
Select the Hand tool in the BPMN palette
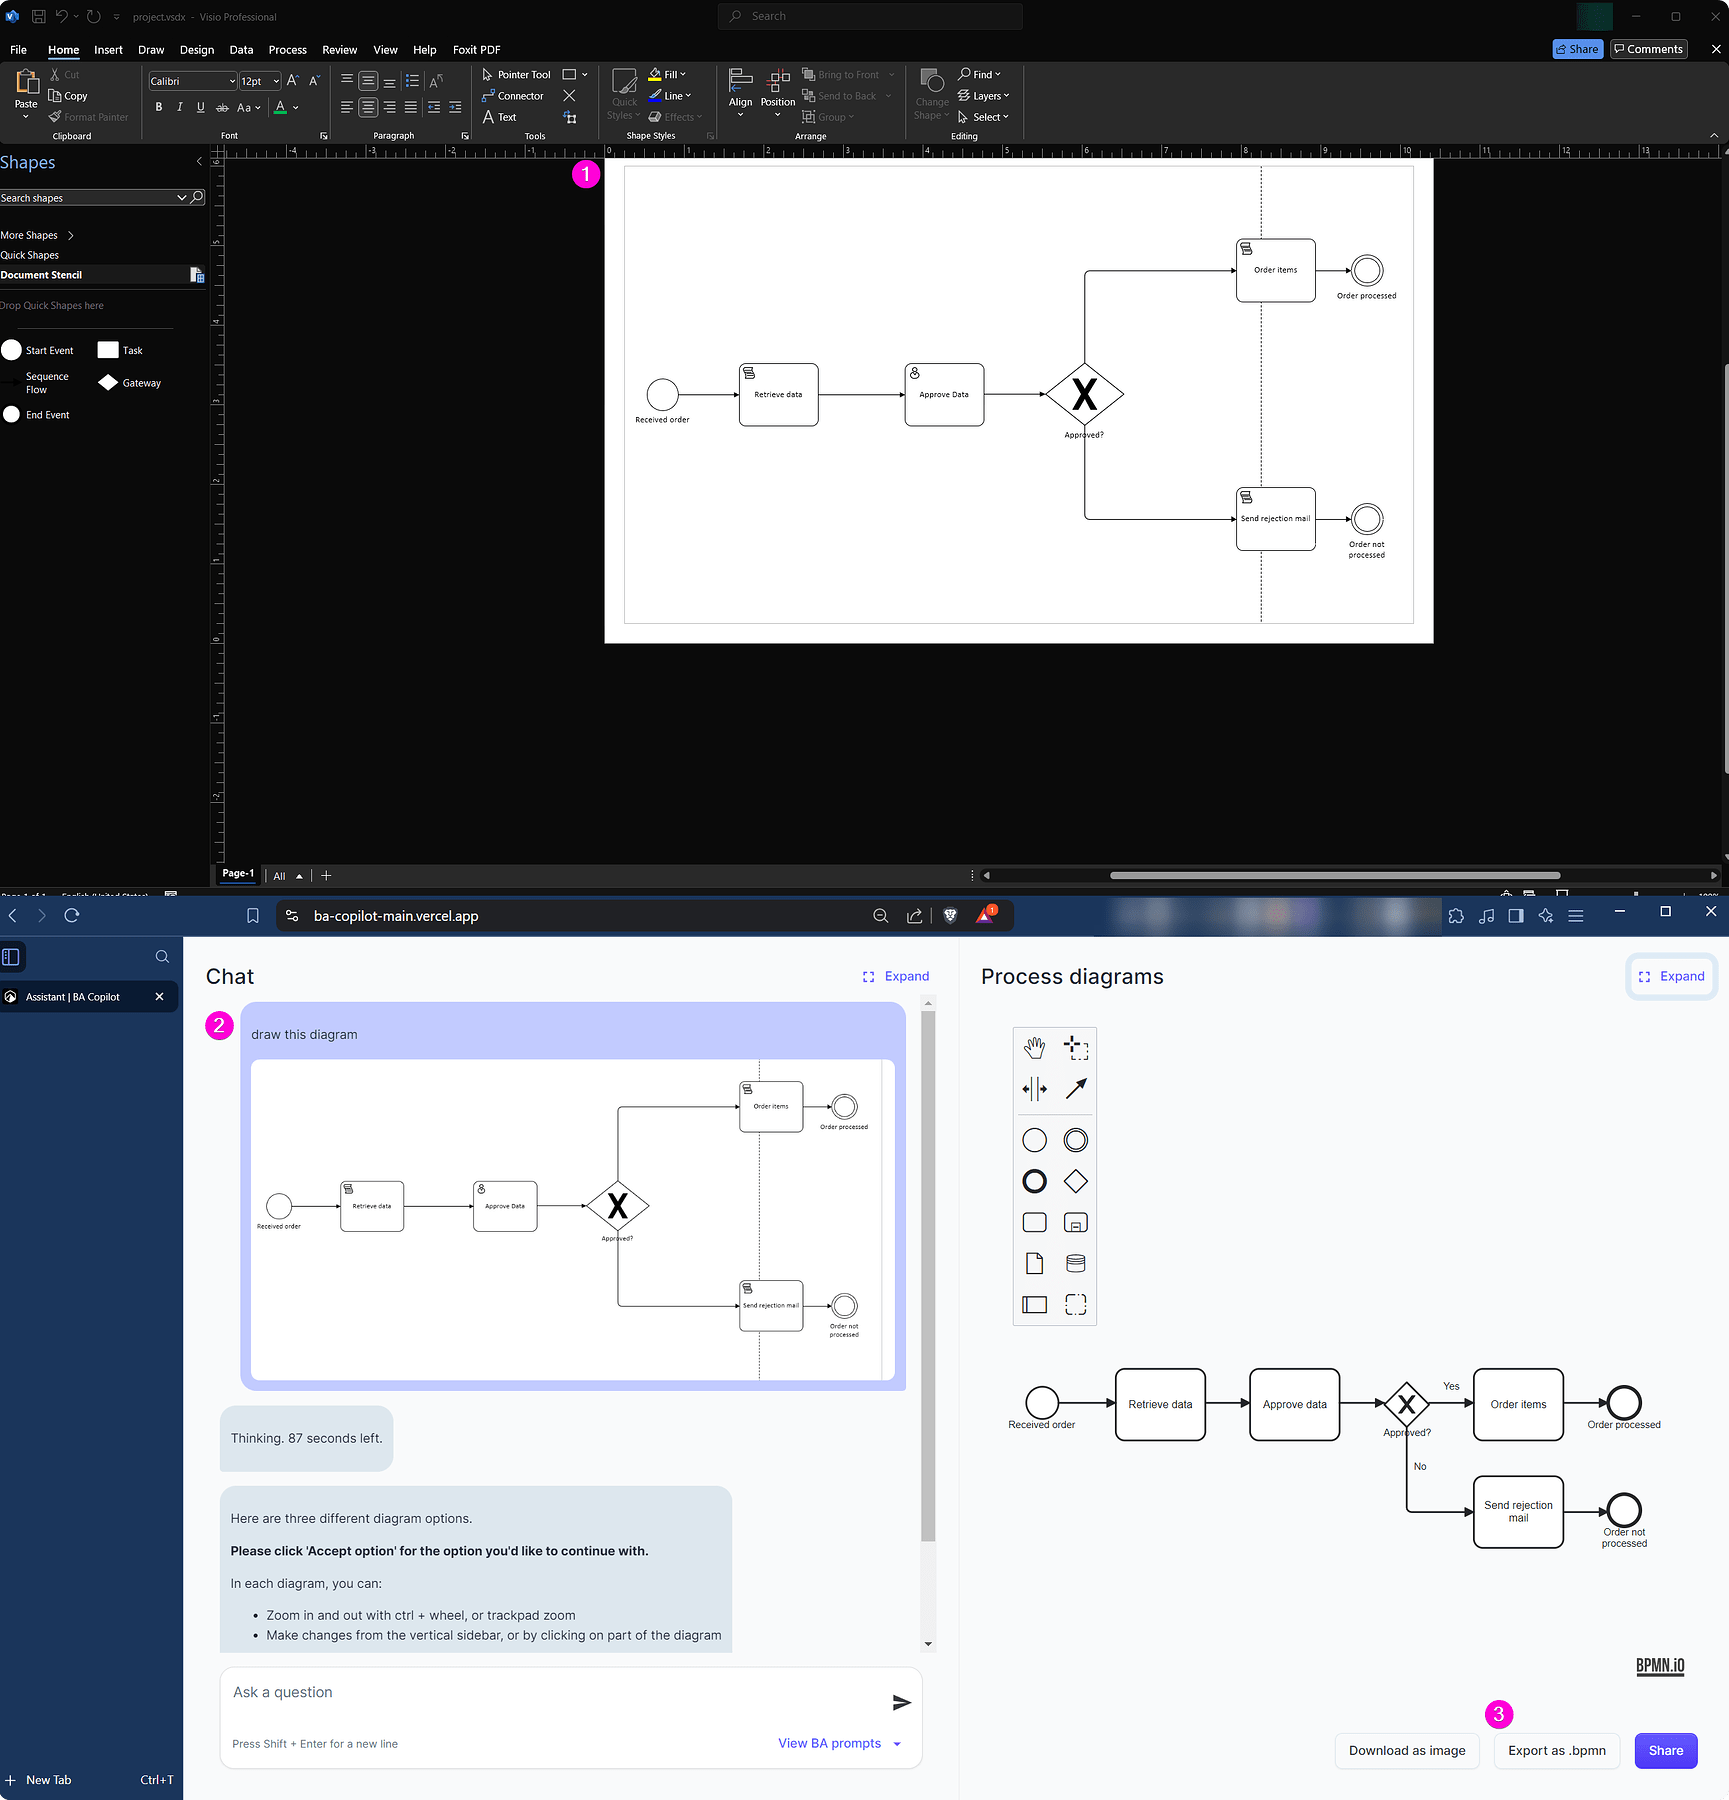pos(1034,1047)
